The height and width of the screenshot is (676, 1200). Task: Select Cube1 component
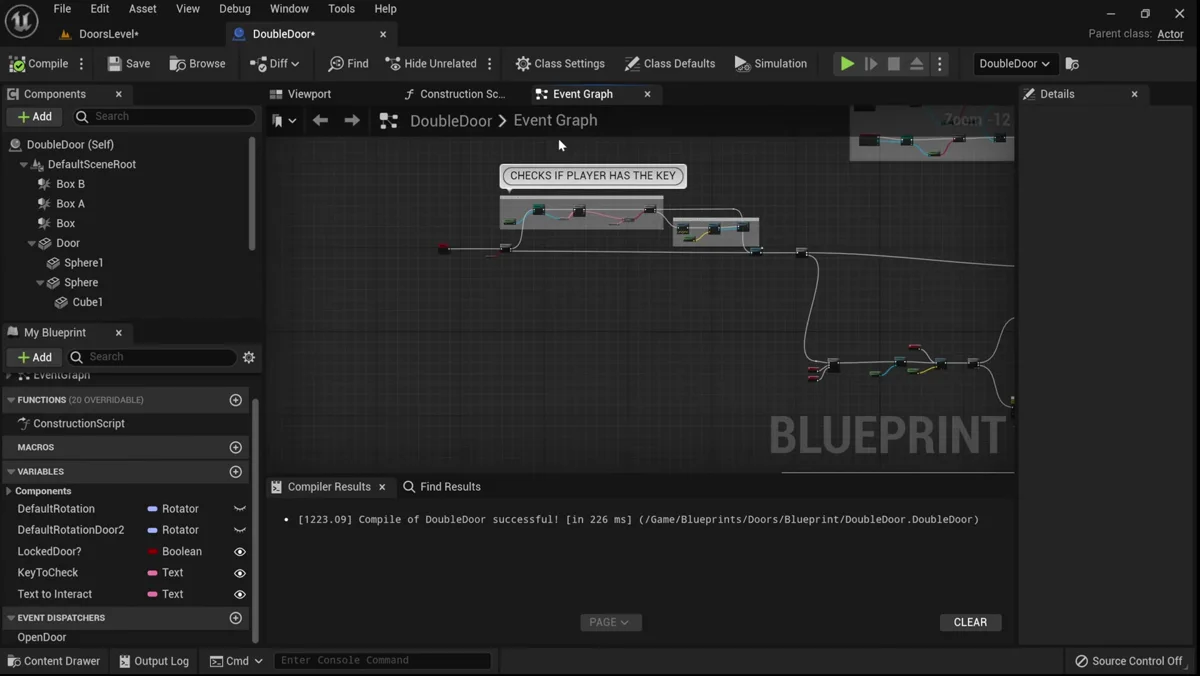point(87,302)
